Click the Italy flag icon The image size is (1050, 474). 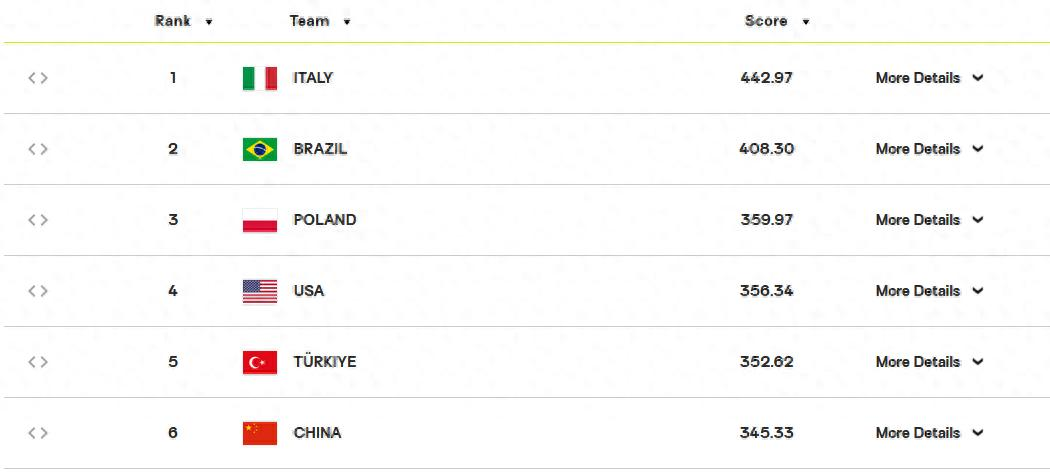(x=260, y=78)
